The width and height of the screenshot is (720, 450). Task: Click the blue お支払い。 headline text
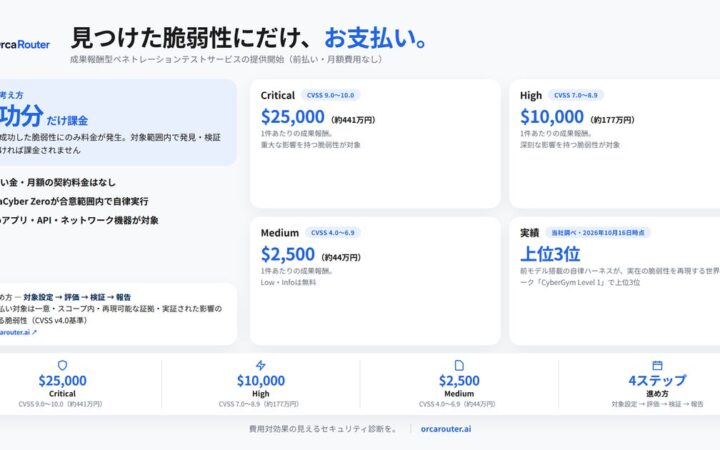[x=376, y=38]
